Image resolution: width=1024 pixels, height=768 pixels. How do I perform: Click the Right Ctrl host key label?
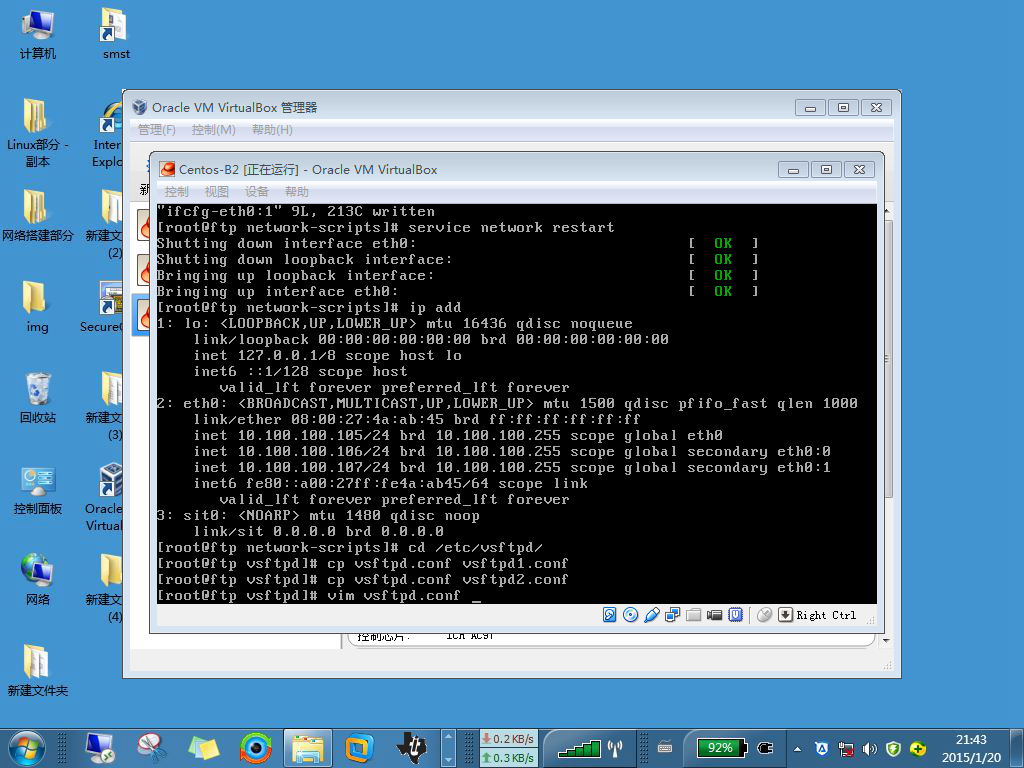(x=826, y=615)
